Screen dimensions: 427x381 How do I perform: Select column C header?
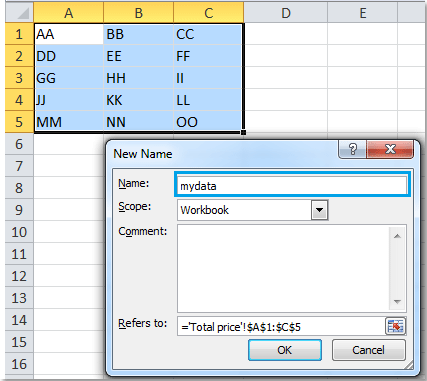pos(209,13)
